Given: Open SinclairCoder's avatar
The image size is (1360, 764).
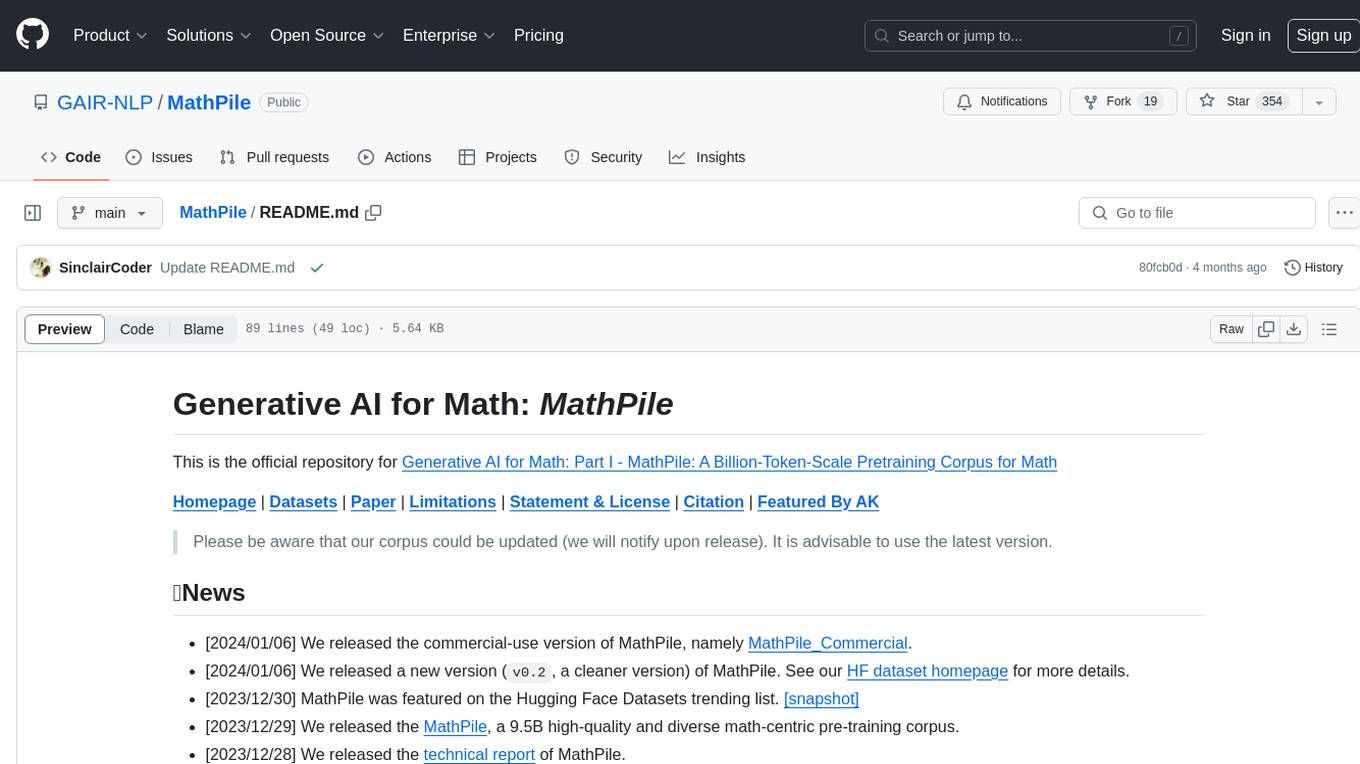Looking at the screenshot, I should tap(41, 267).
